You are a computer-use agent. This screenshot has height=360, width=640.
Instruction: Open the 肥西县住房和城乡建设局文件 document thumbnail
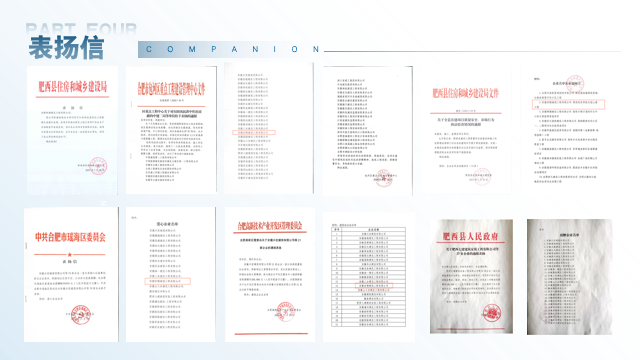pos(466,131)
